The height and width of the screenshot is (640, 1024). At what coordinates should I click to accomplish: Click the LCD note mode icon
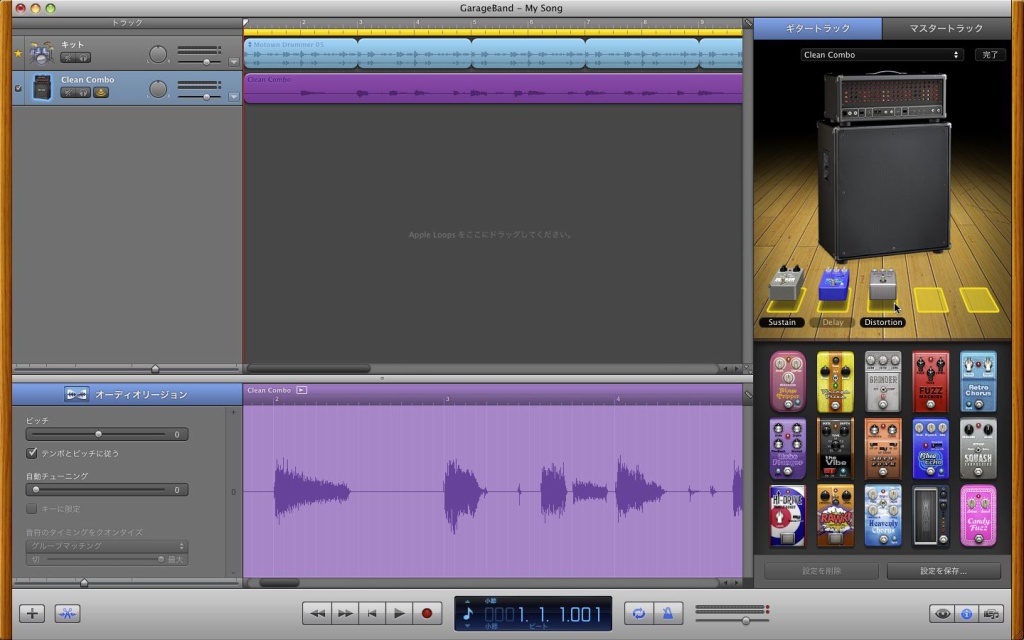click(x=468, y=613)
